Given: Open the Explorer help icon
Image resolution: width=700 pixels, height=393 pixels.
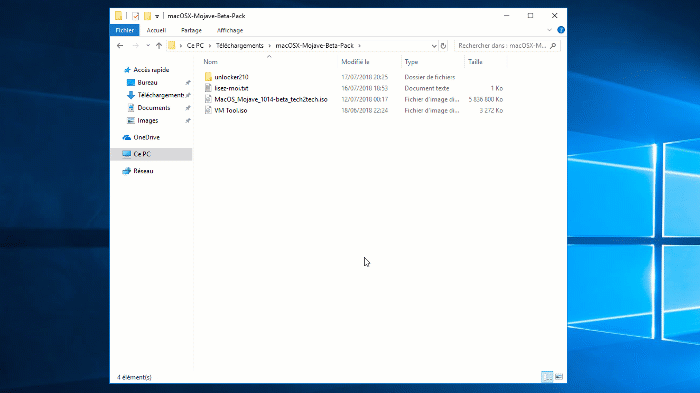Looking at the screenshot, I should tap(561, 30).
